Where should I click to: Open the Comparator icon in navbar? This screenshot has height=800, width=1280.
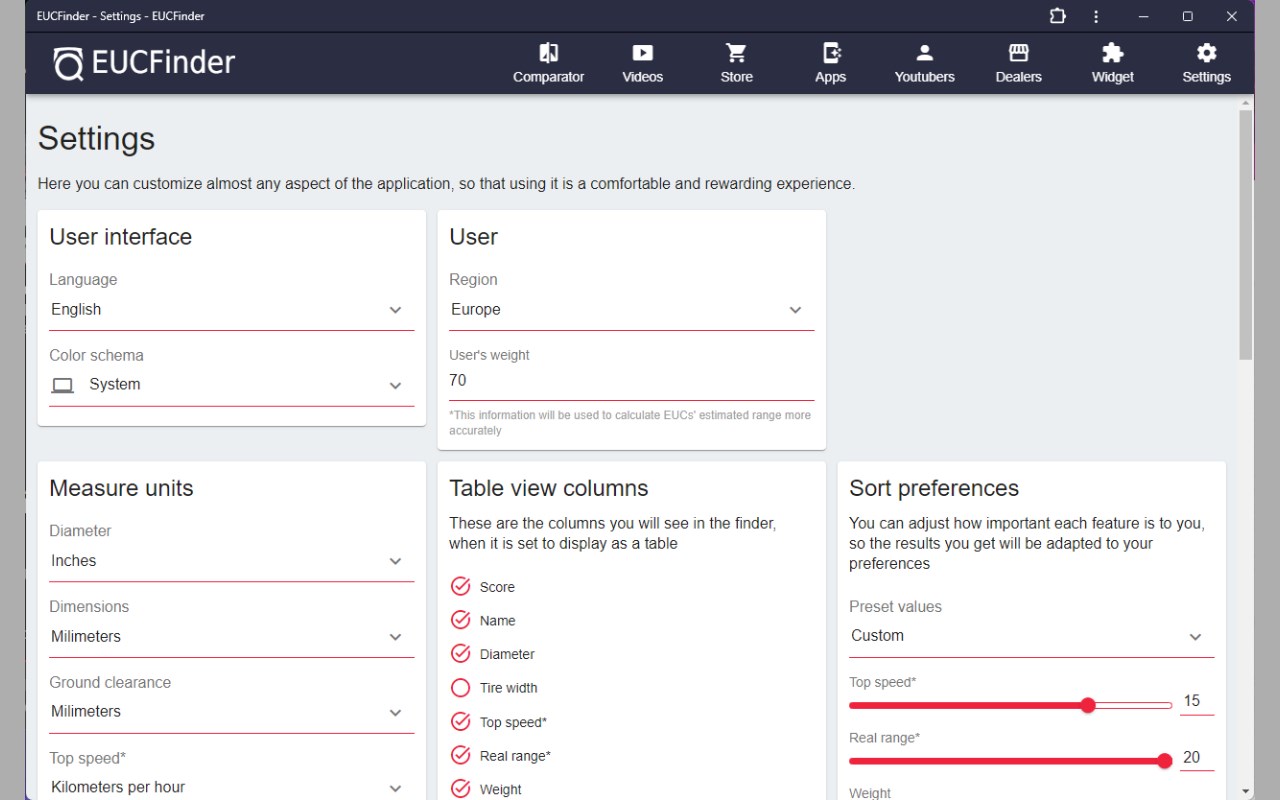click(x=548, y=53)
